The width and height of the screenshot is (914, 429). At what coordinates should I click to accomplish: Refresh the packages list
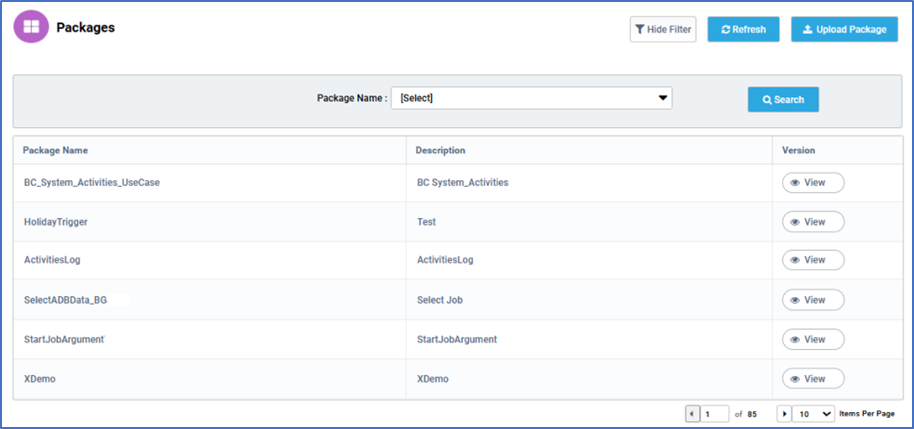pos(743,29)
